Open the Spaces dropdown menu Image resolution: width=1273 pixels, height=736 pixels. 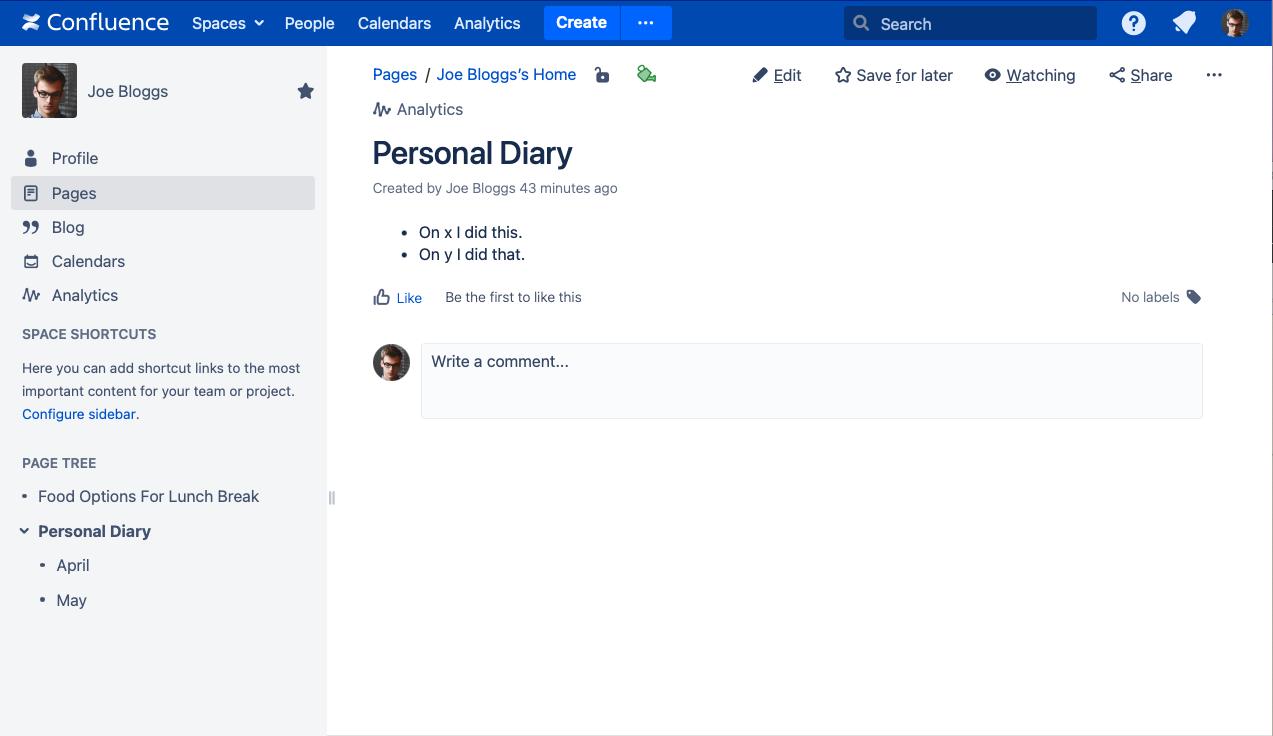pos(228,23)
